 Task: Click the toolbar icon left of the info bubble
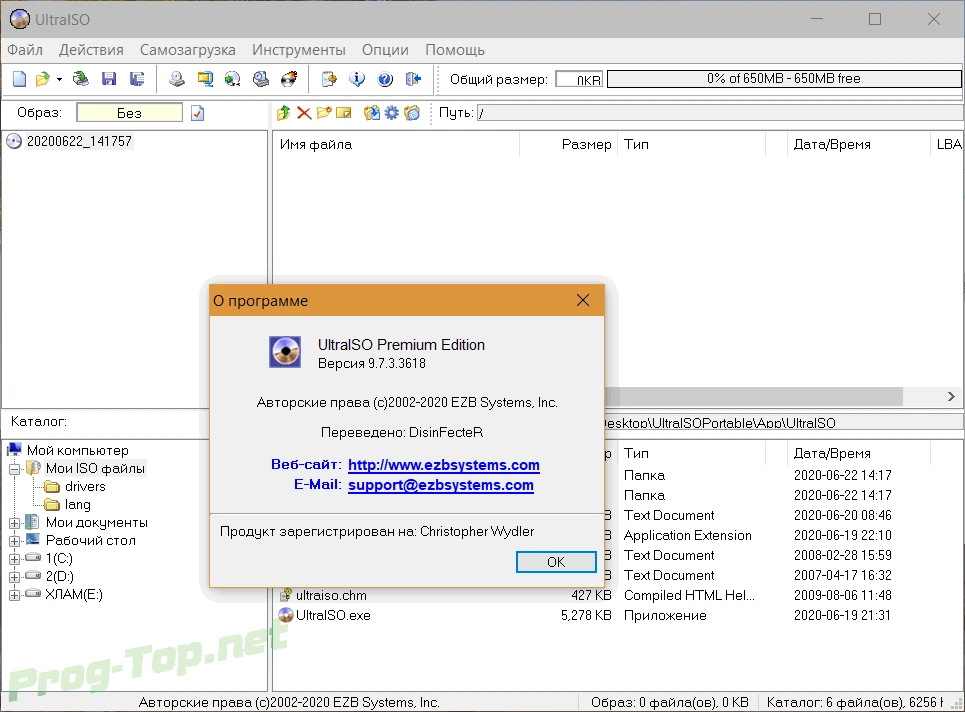click(329, 79)
